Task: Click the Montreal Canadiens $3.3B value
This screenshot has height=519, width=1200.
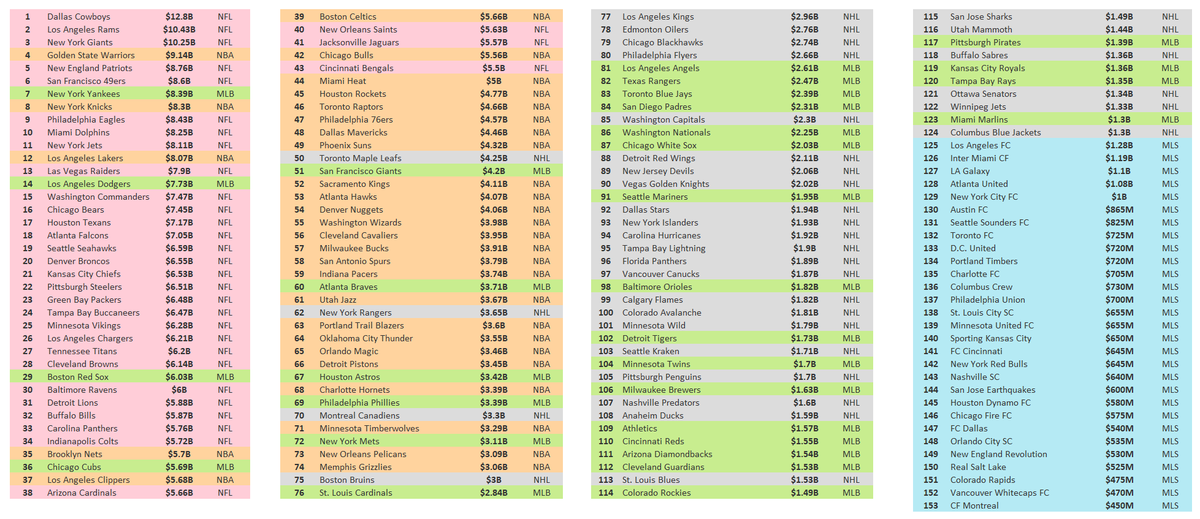Action: (493, 414)
